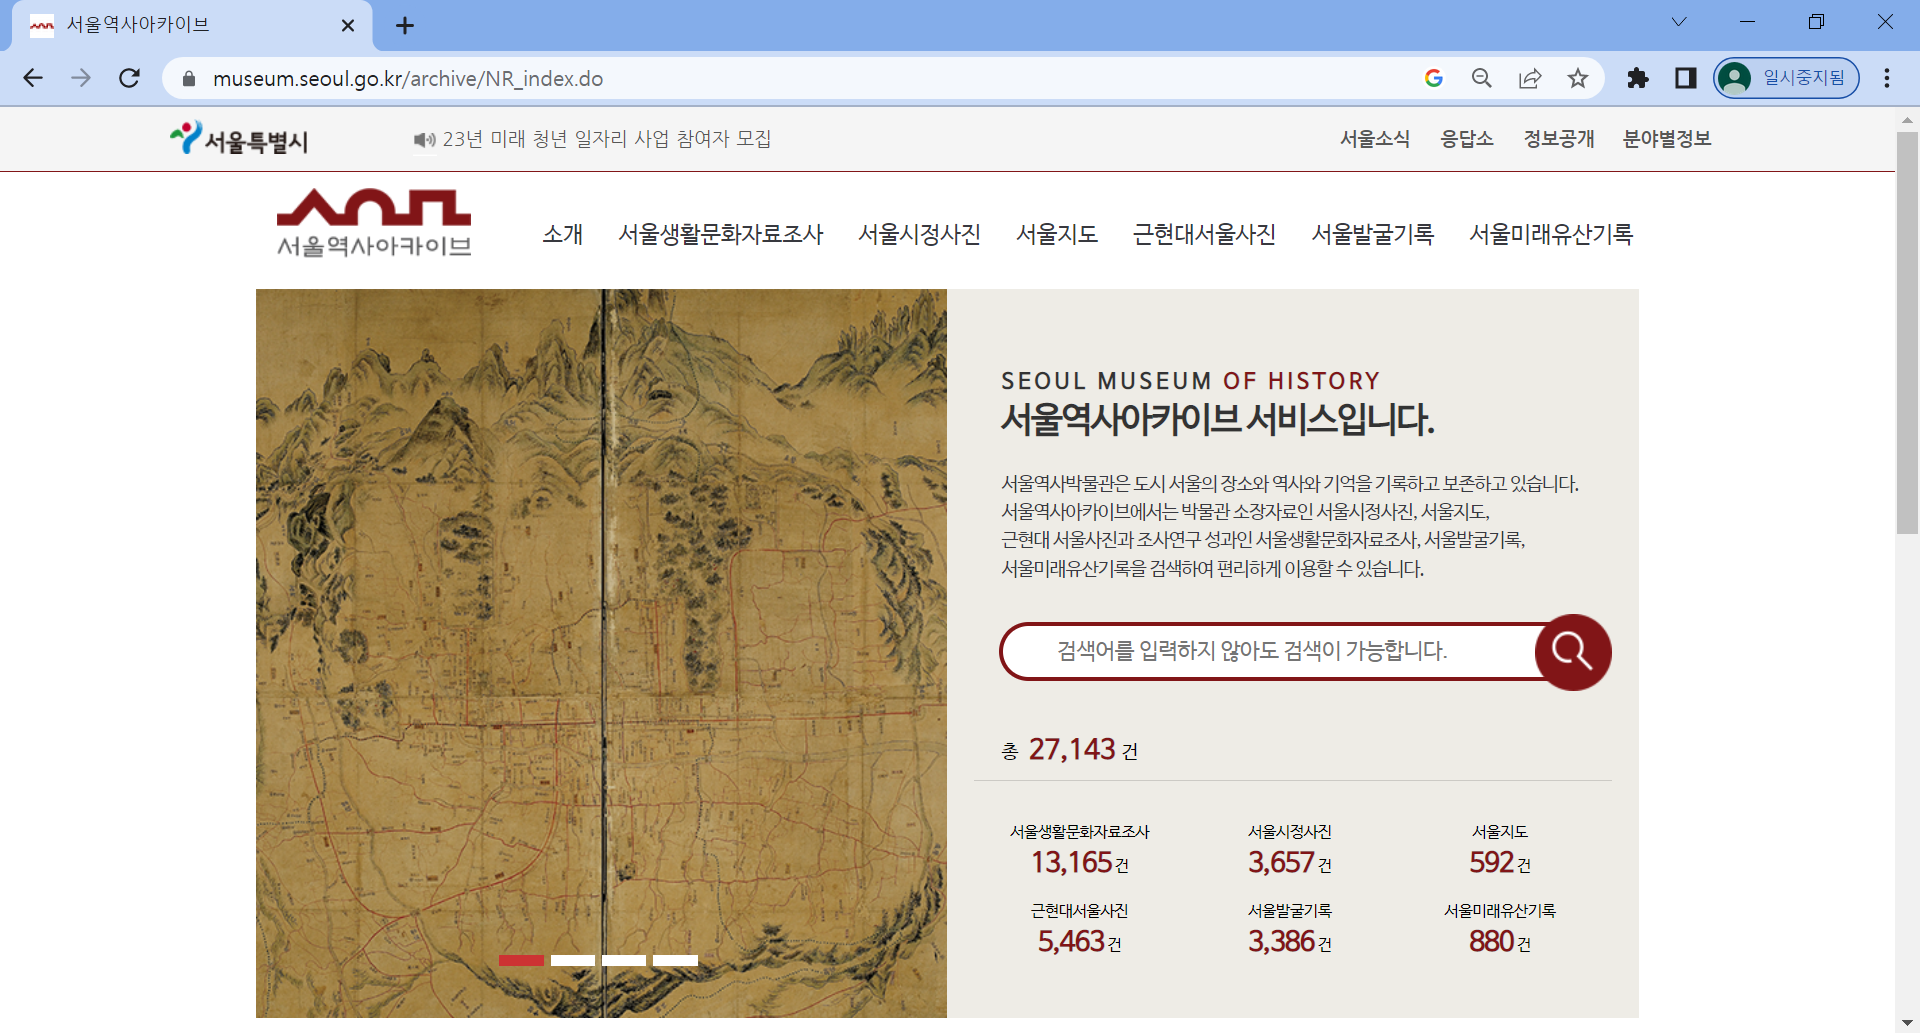
Task: Open 정보공개 in top bar
Action: 1559,139
